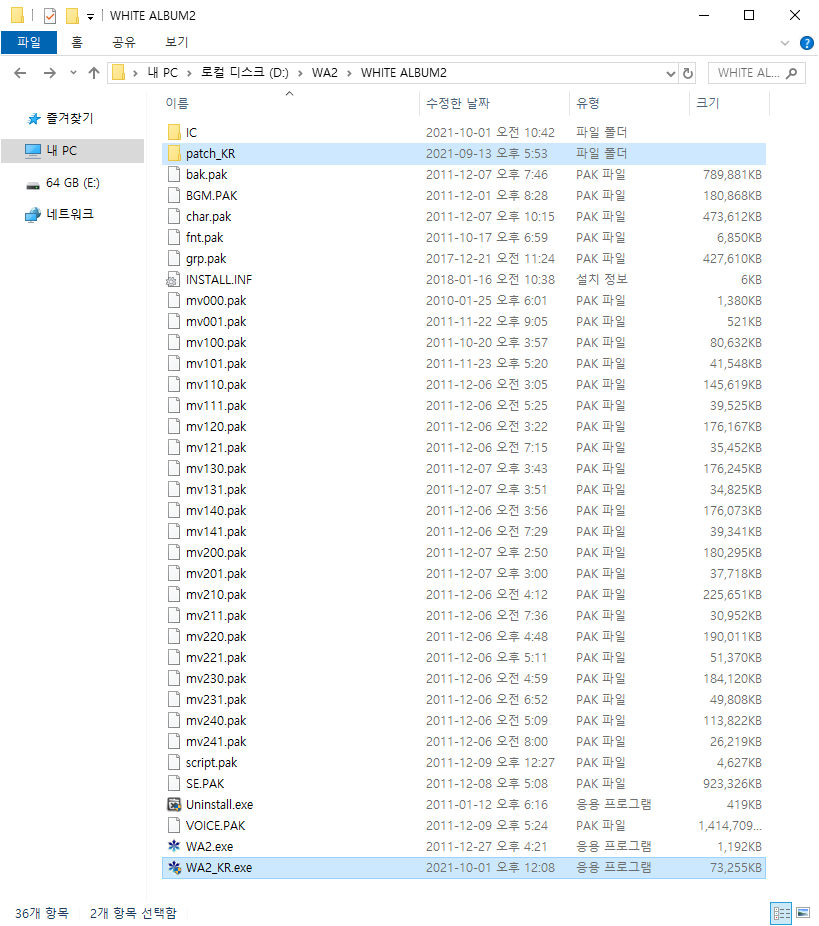
Task: Select mv001.pak file name
Action: click(216, 322)
